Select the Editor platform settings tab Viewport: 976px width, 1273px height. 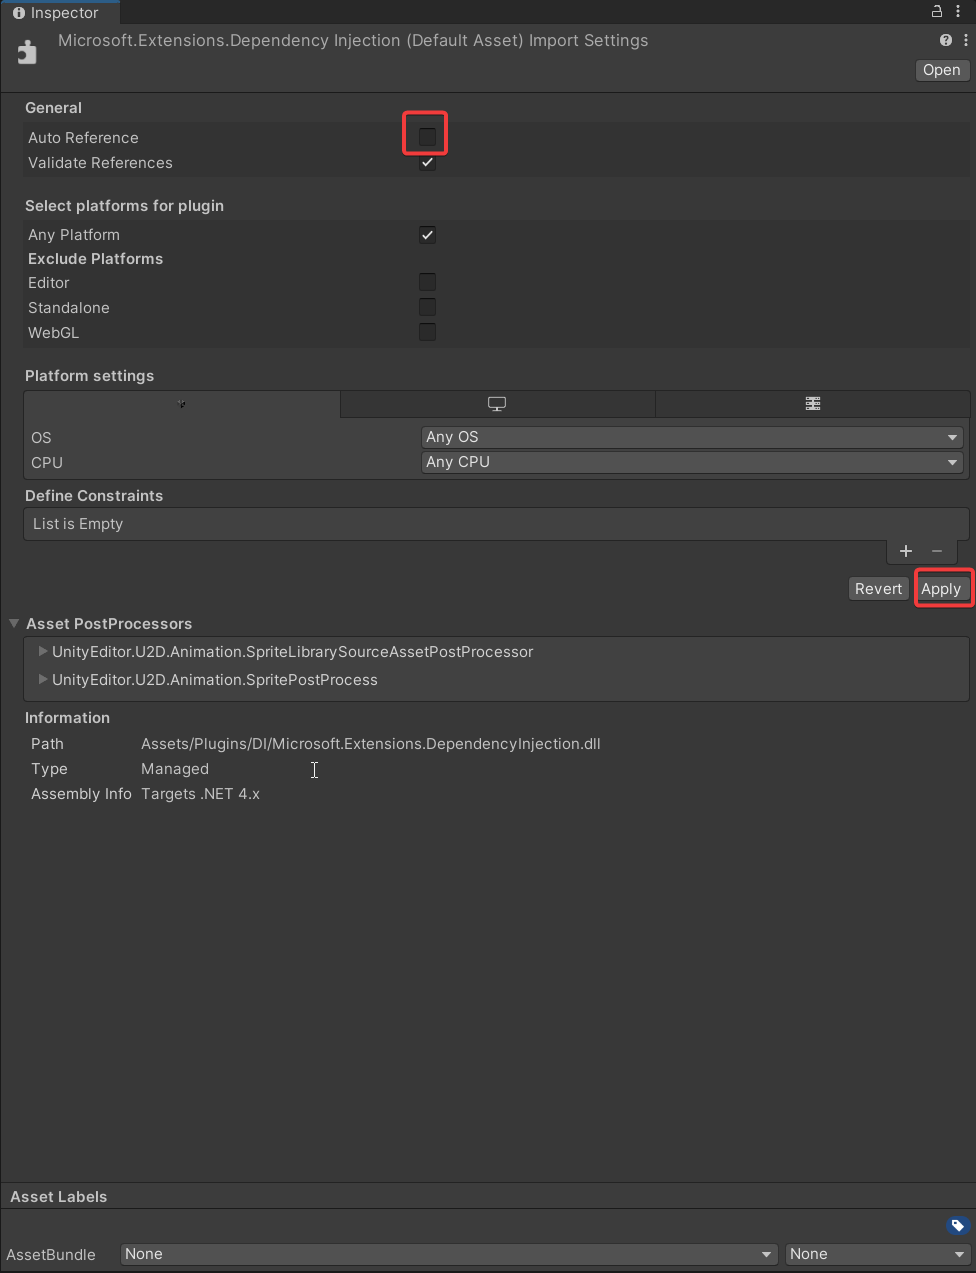[x=182, y=404]
